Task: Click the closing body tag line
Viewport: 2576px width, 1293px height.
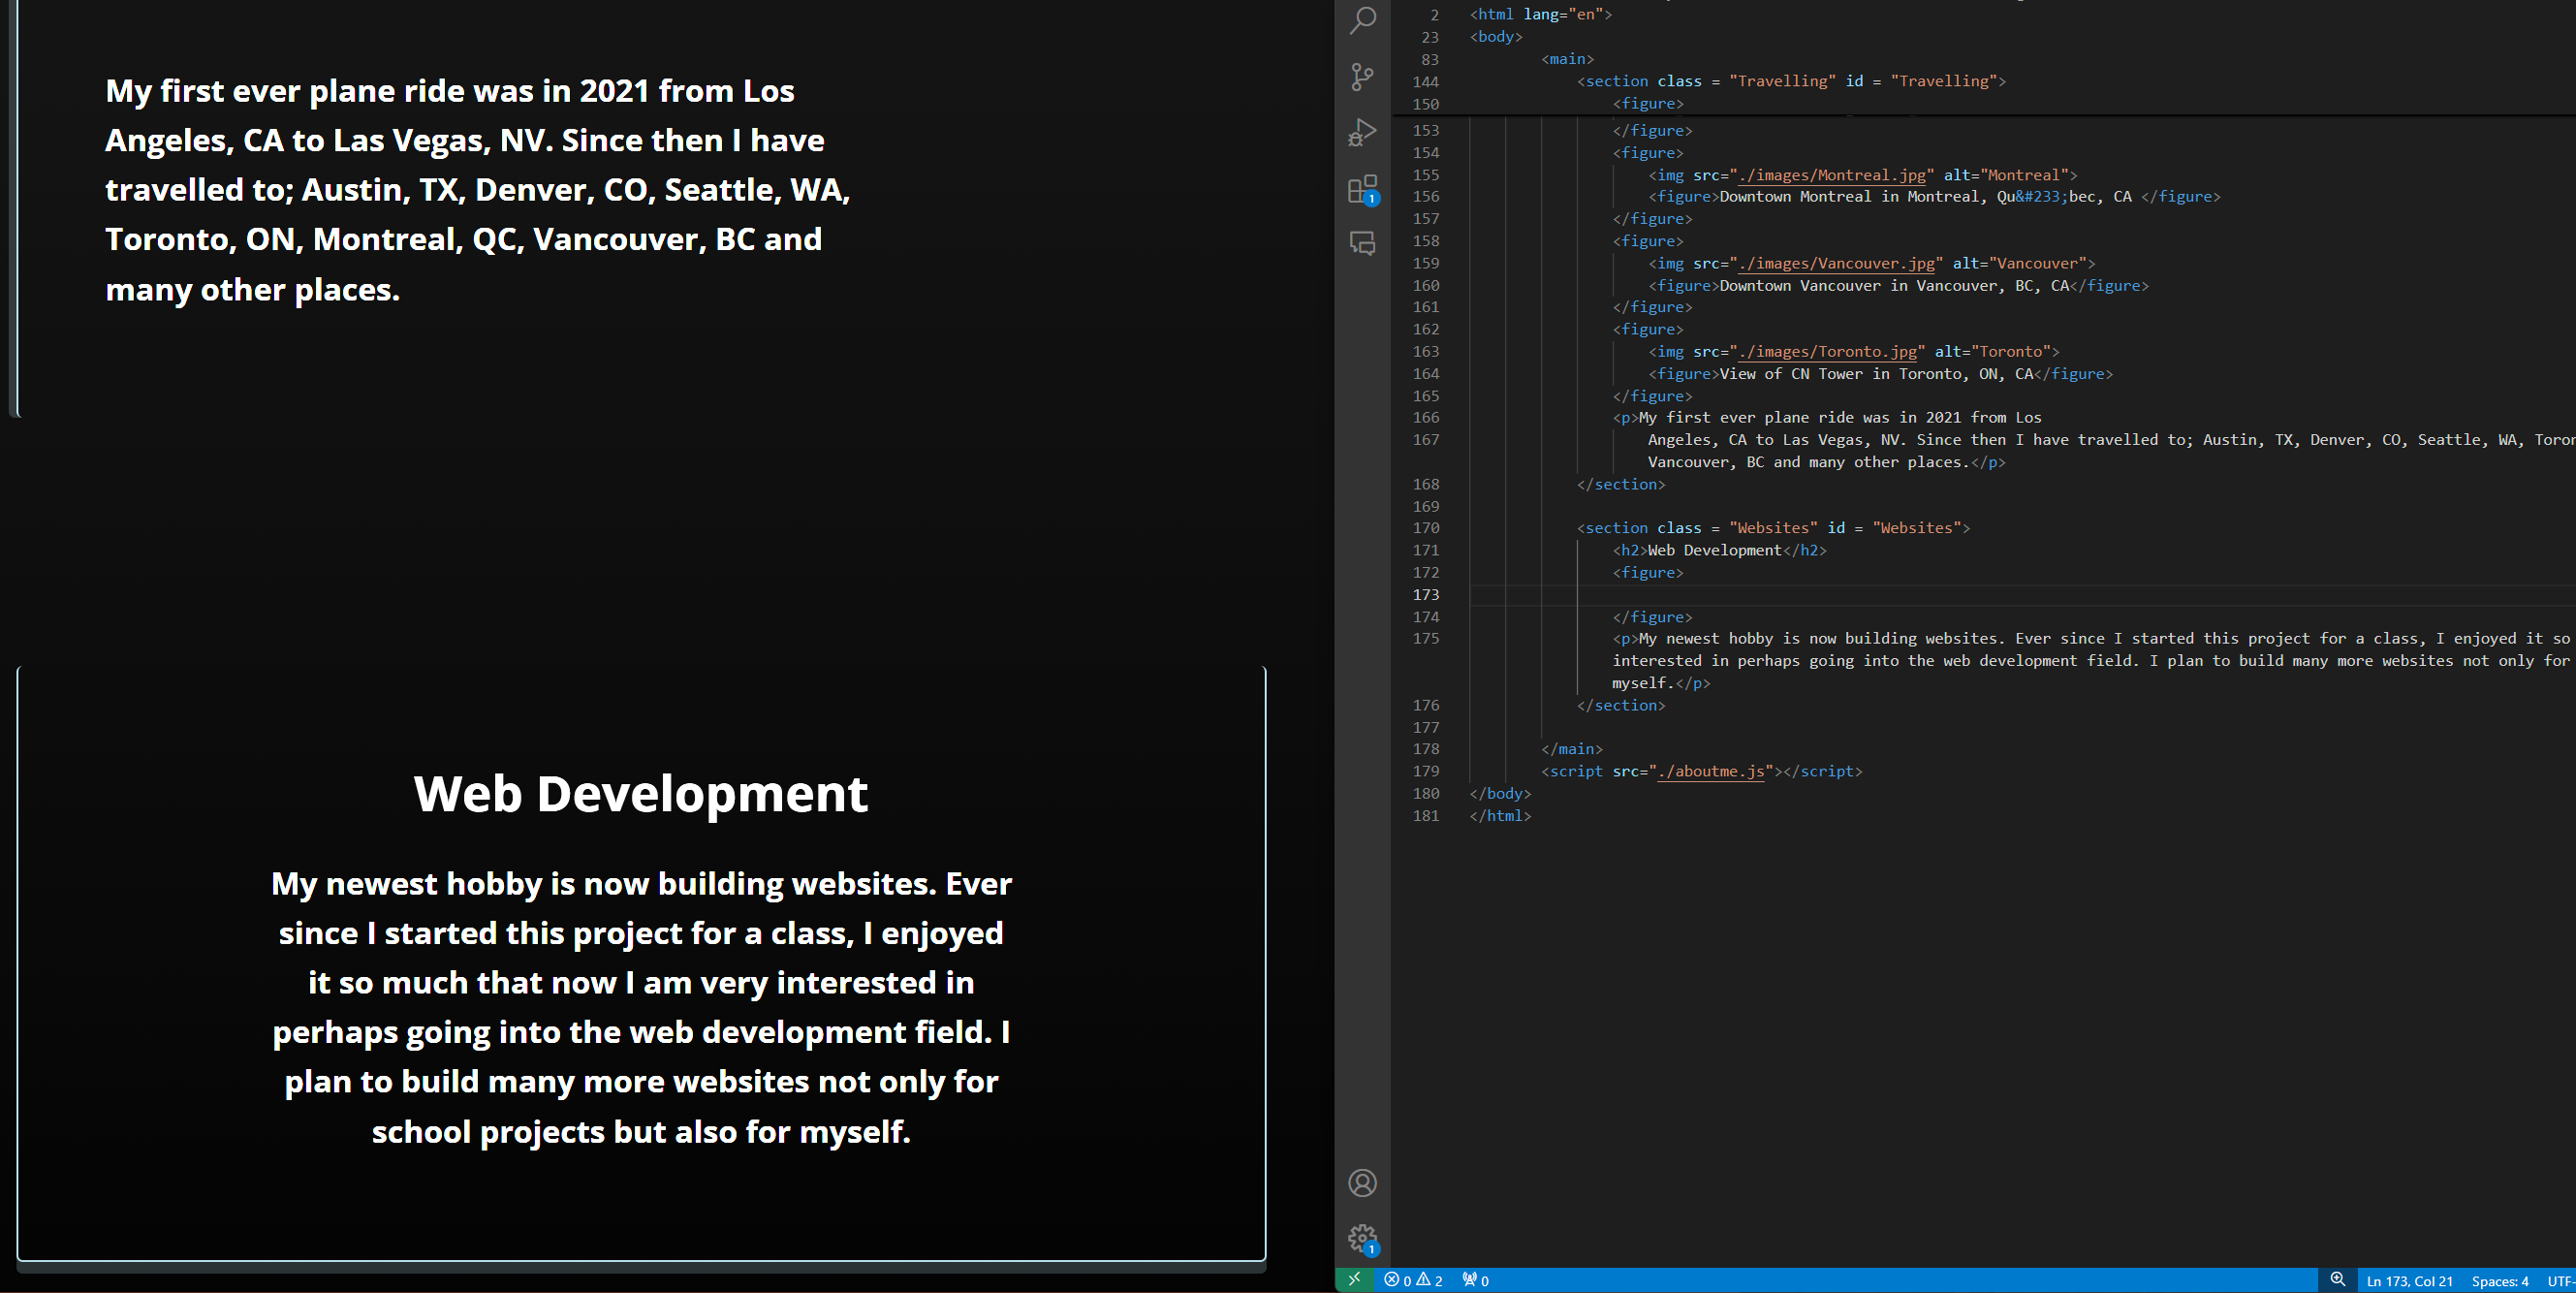Action: [1500, 794]
